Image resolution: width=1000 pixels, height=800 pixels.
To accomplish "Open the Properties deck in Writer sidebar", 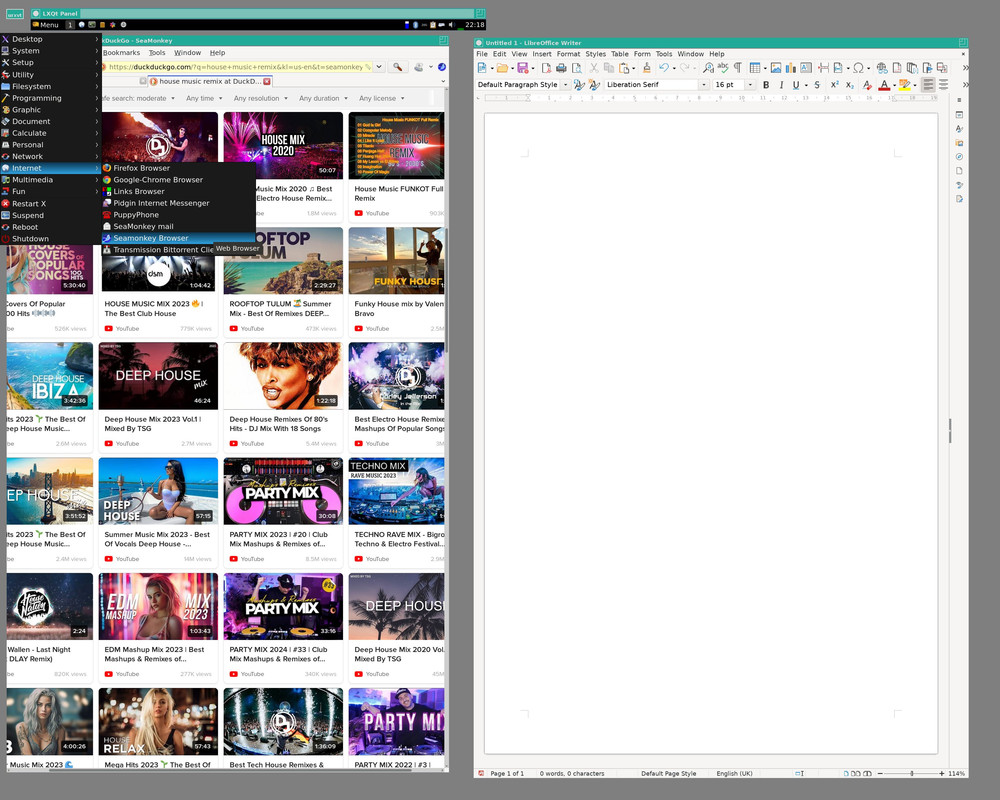I will click(959, 115).
